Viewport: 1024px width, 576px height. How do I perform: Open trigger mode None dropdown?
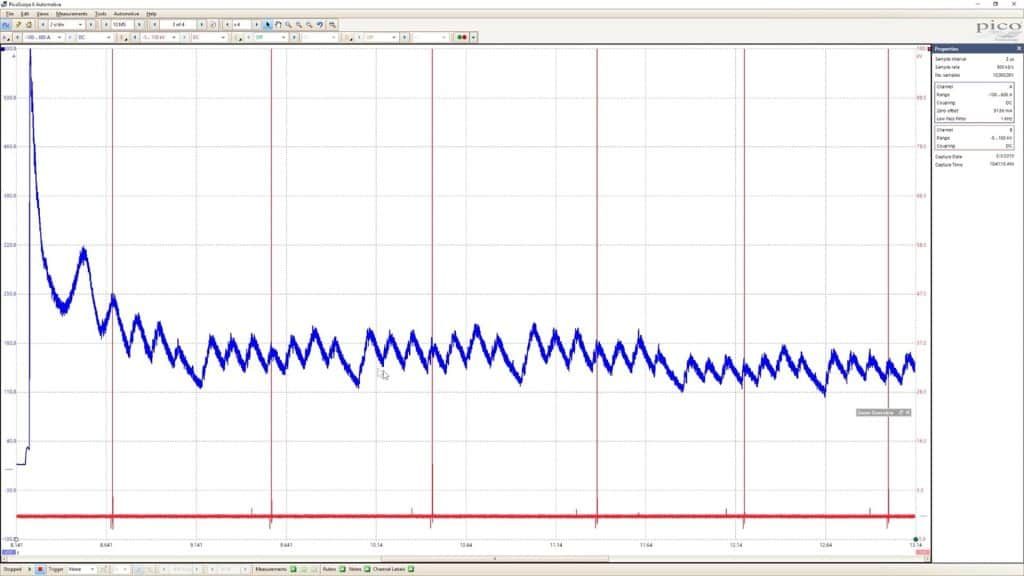[x=81, y=569]
